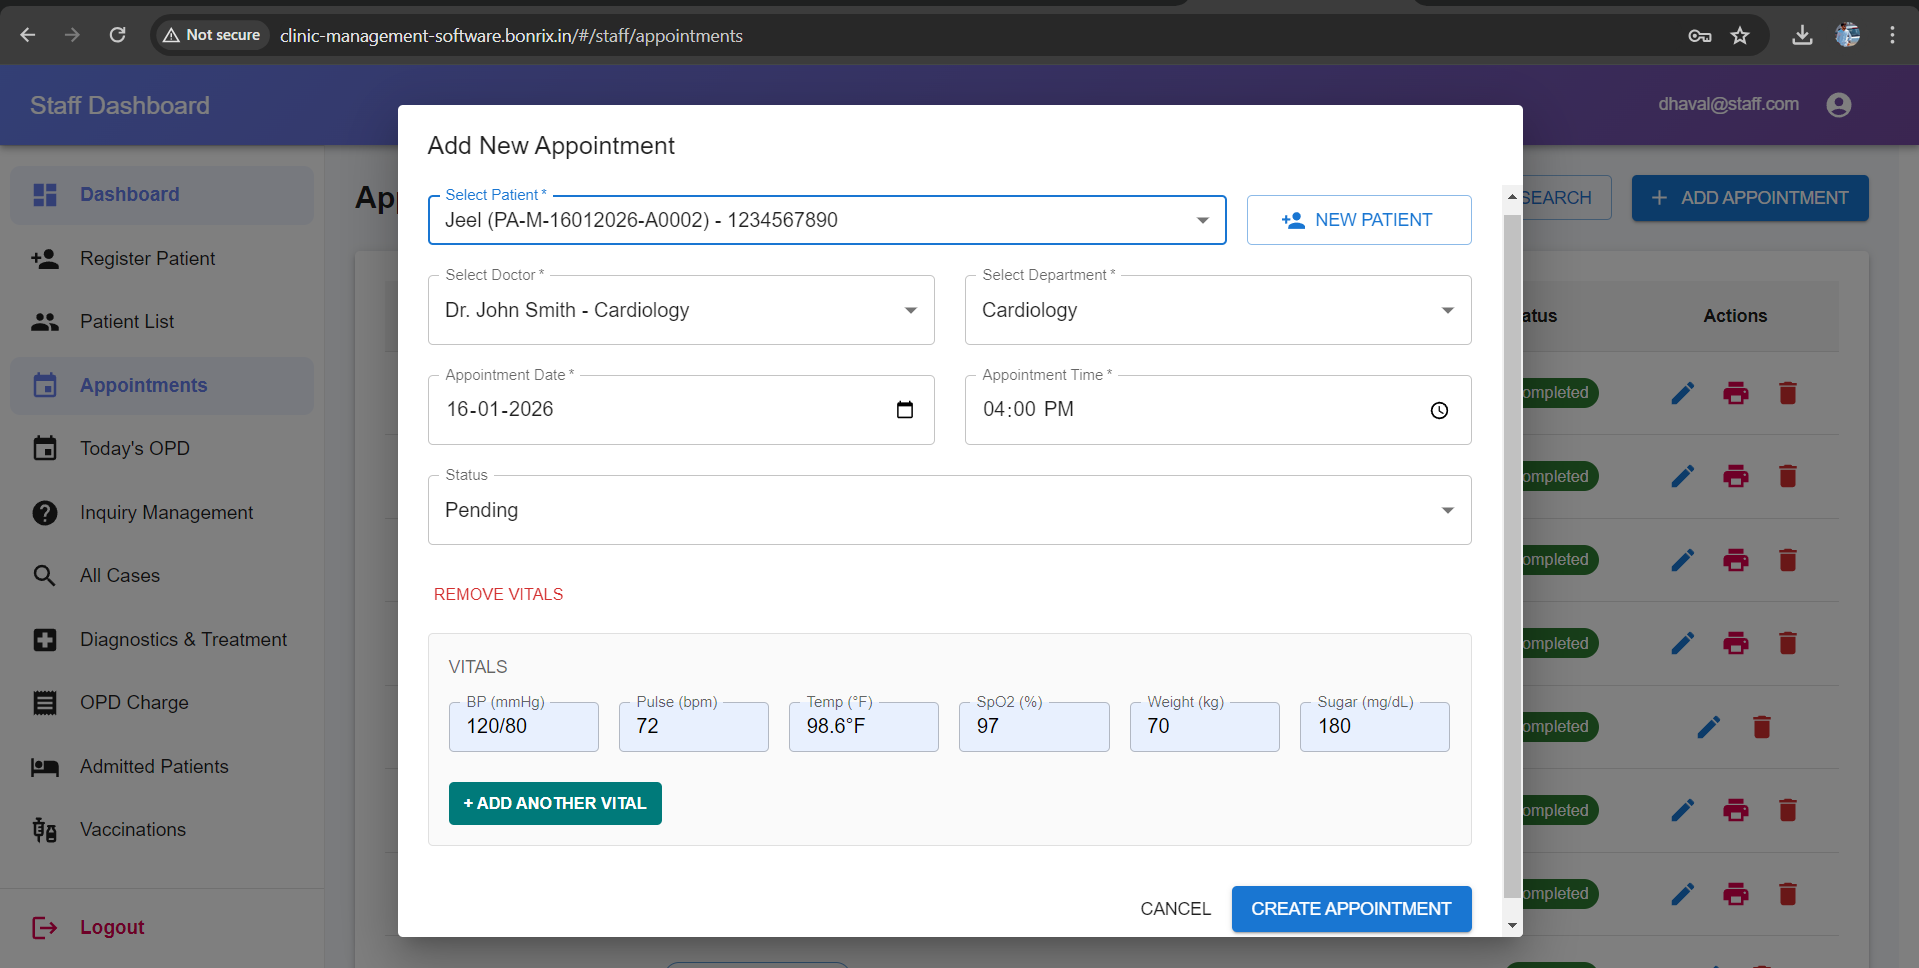Click the Pulse (bpm) input field
Image resolution: width=1919 pixels, height=968 pixels.
(x=693, y=726)
